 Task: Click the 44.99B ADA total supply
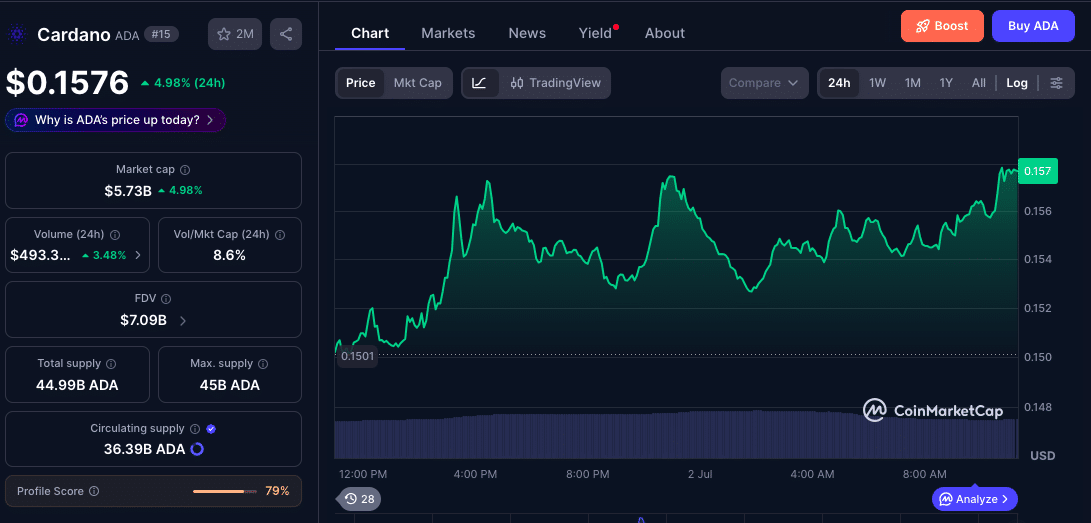point(77,385)
